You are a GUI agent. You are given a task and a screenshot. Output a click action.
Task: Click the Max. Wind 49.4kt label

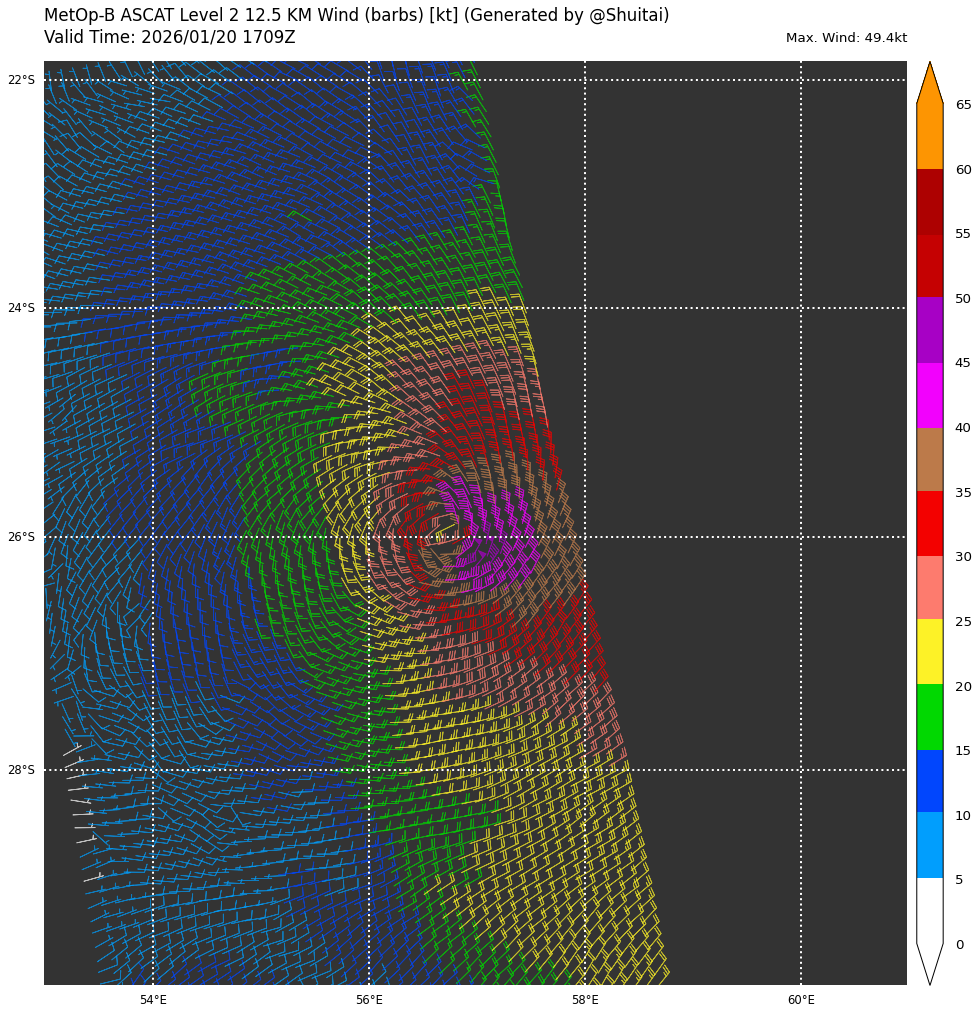(846, 38)
